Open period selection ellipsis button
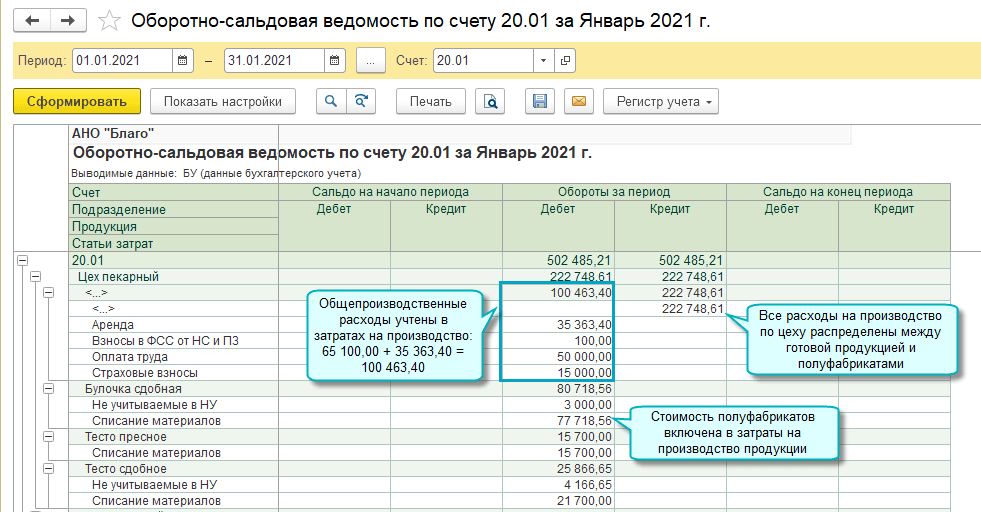Screen dimensions: 981x512 click(370, 61)
